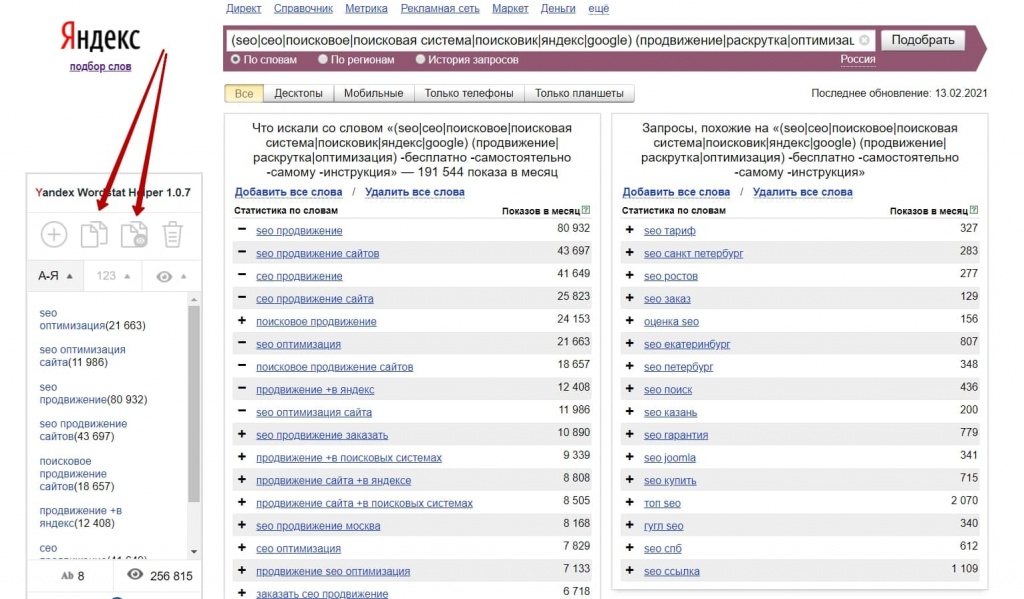Click the add phrase plus circle icon
Image resolution: width=1024 pixels, height=599 pixels.
[x=53, y=235]
